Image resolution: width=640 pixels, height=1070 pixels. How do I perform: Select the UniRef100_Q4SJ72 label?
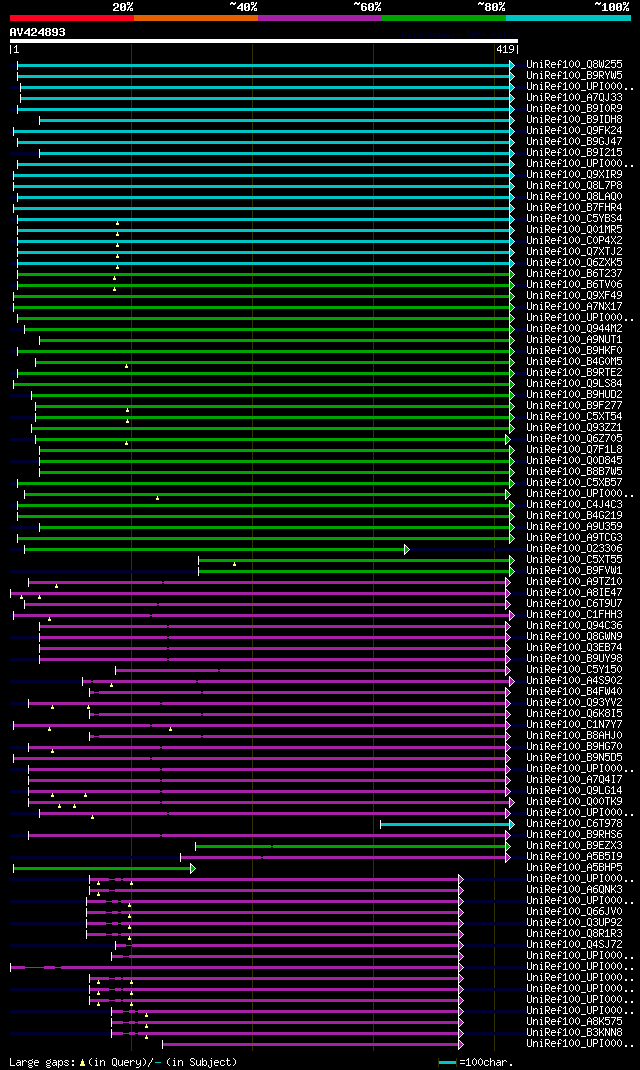(574, 944)
